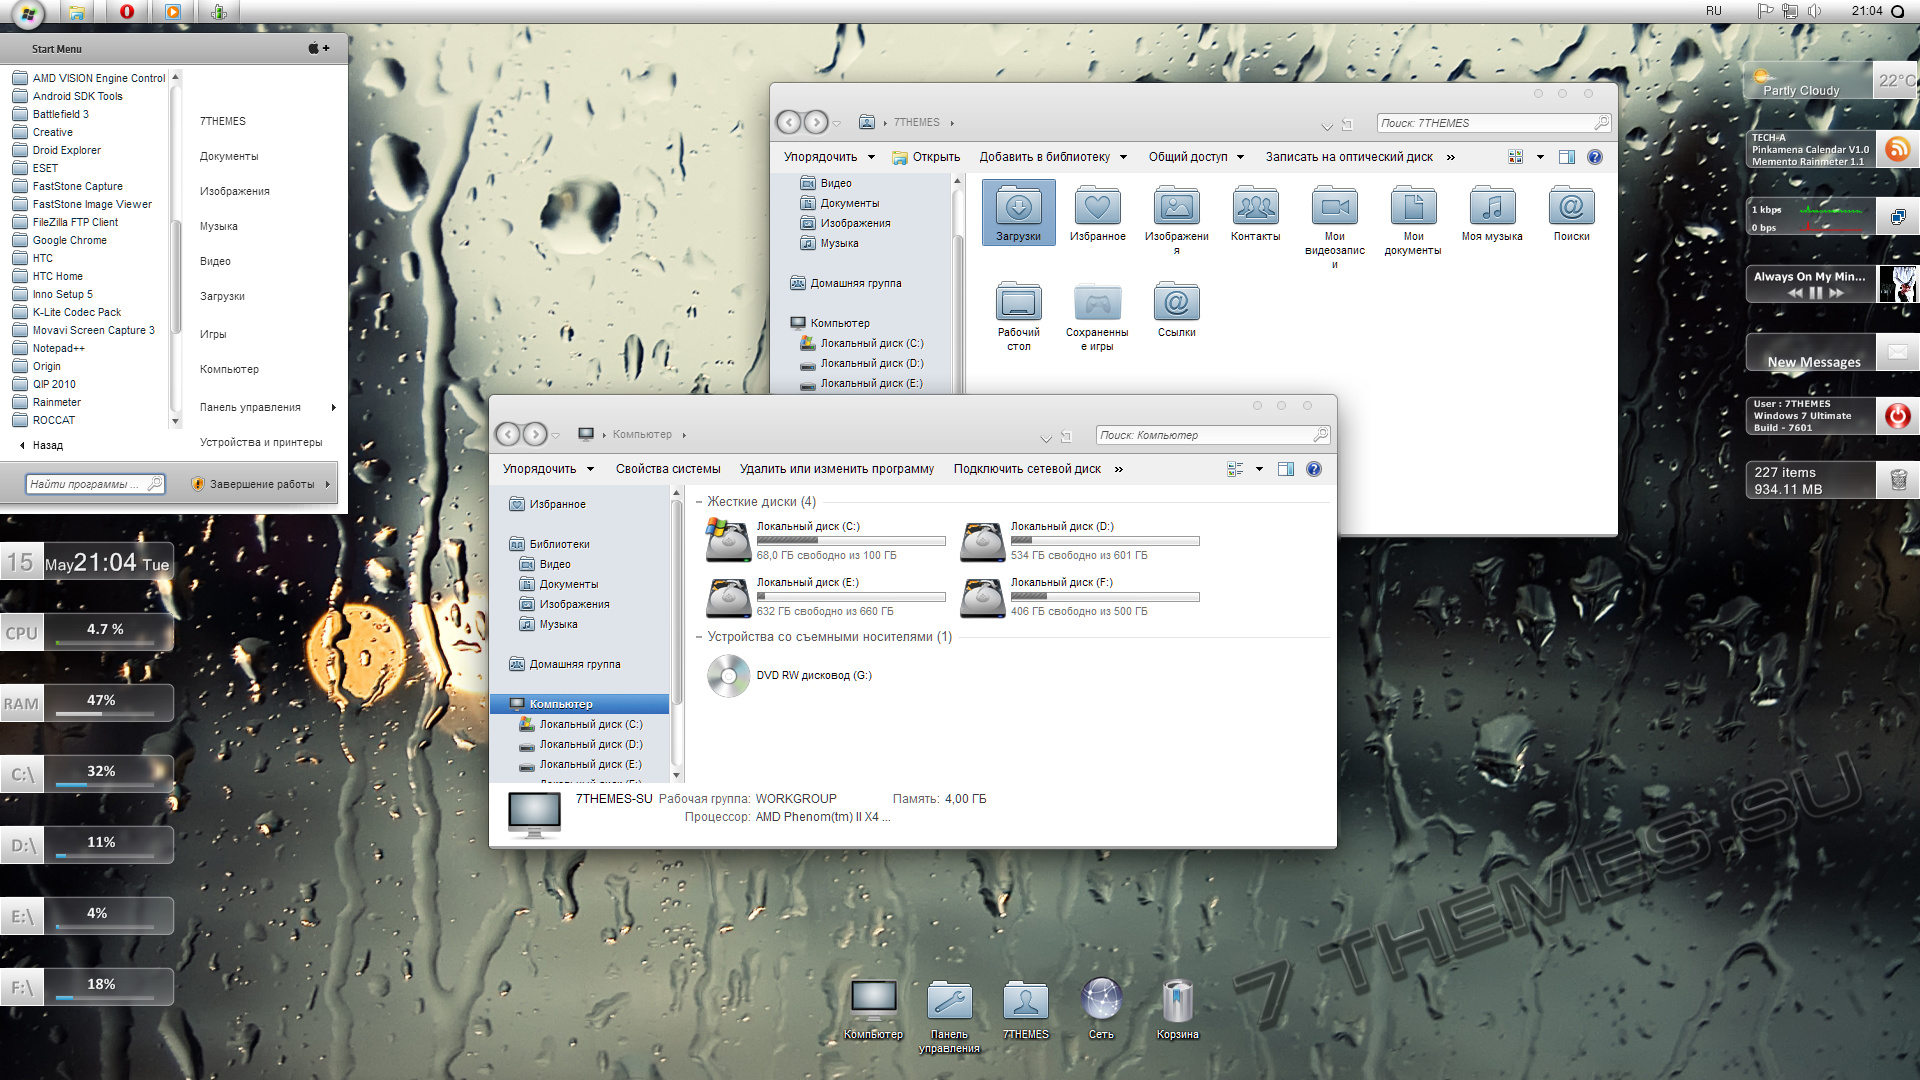Click Открыть in 7THEMES toolbar
Image resolution: width=1920 pixels, height=1080 pixels.
926,157
